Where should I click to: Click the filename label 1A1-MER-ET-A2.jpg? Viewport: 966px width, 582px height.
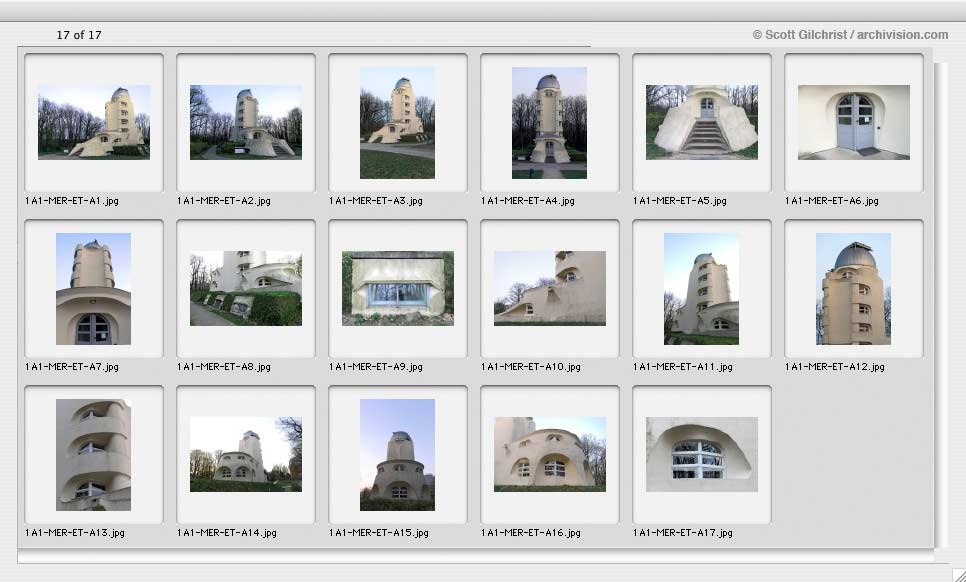click(x=224, y=201)
